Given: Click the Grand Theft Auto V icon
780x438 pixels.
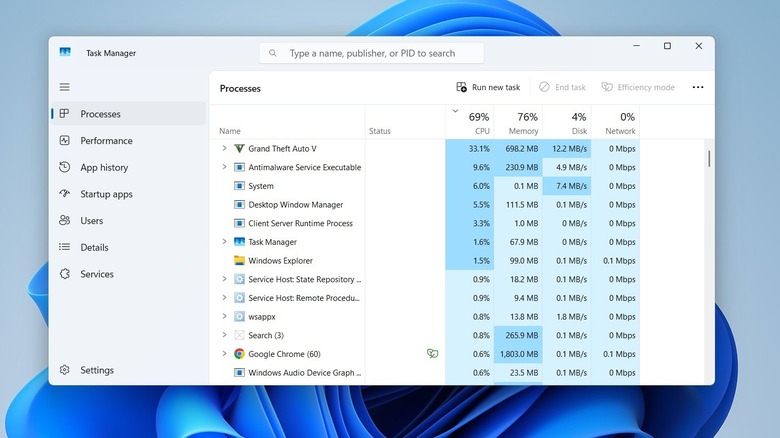Looking at the screenshot, I should 239,148.
